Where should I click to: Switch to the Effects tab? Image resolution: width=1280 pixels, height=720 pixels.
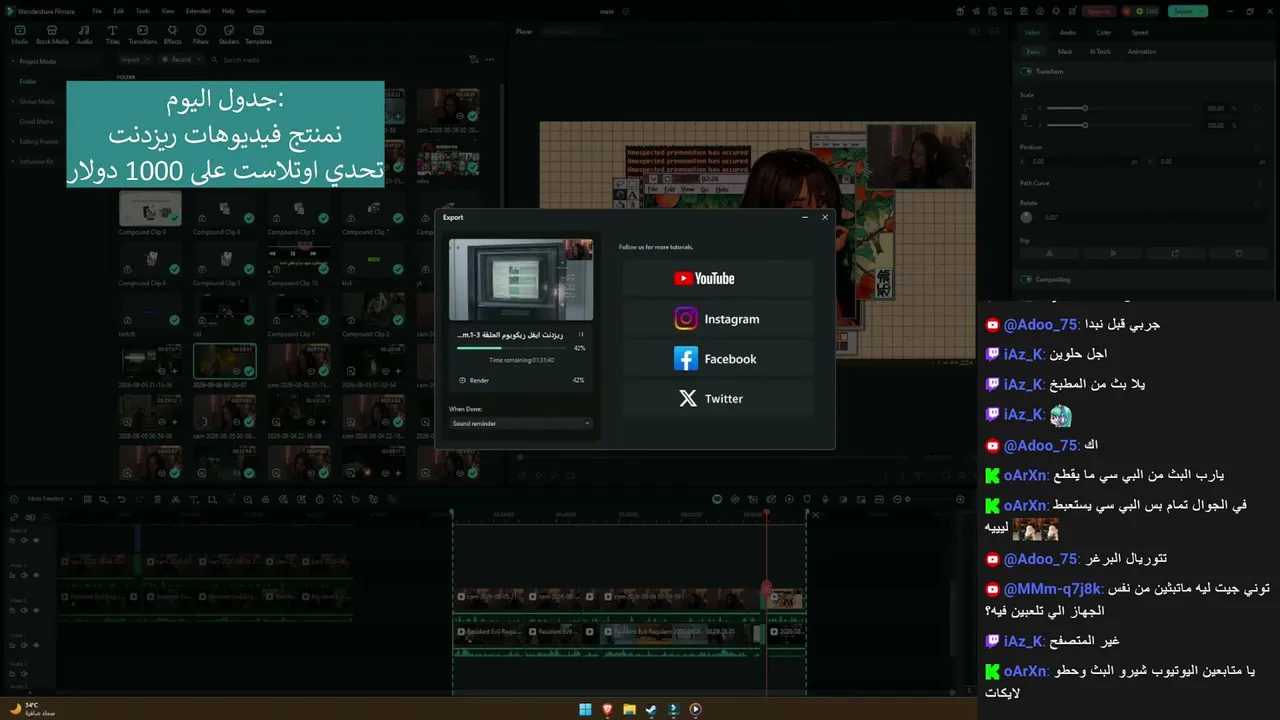click(173, 35)
